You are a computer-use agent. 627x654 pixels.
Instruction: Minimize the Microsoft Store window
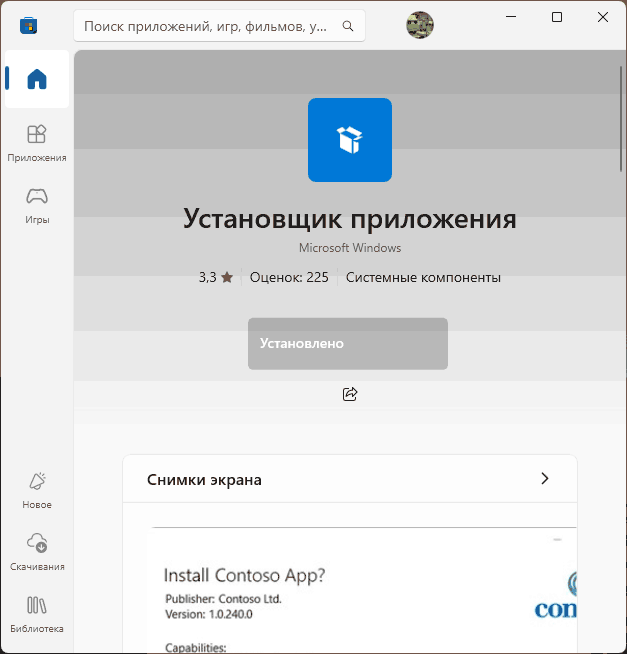tap(511, 17)
